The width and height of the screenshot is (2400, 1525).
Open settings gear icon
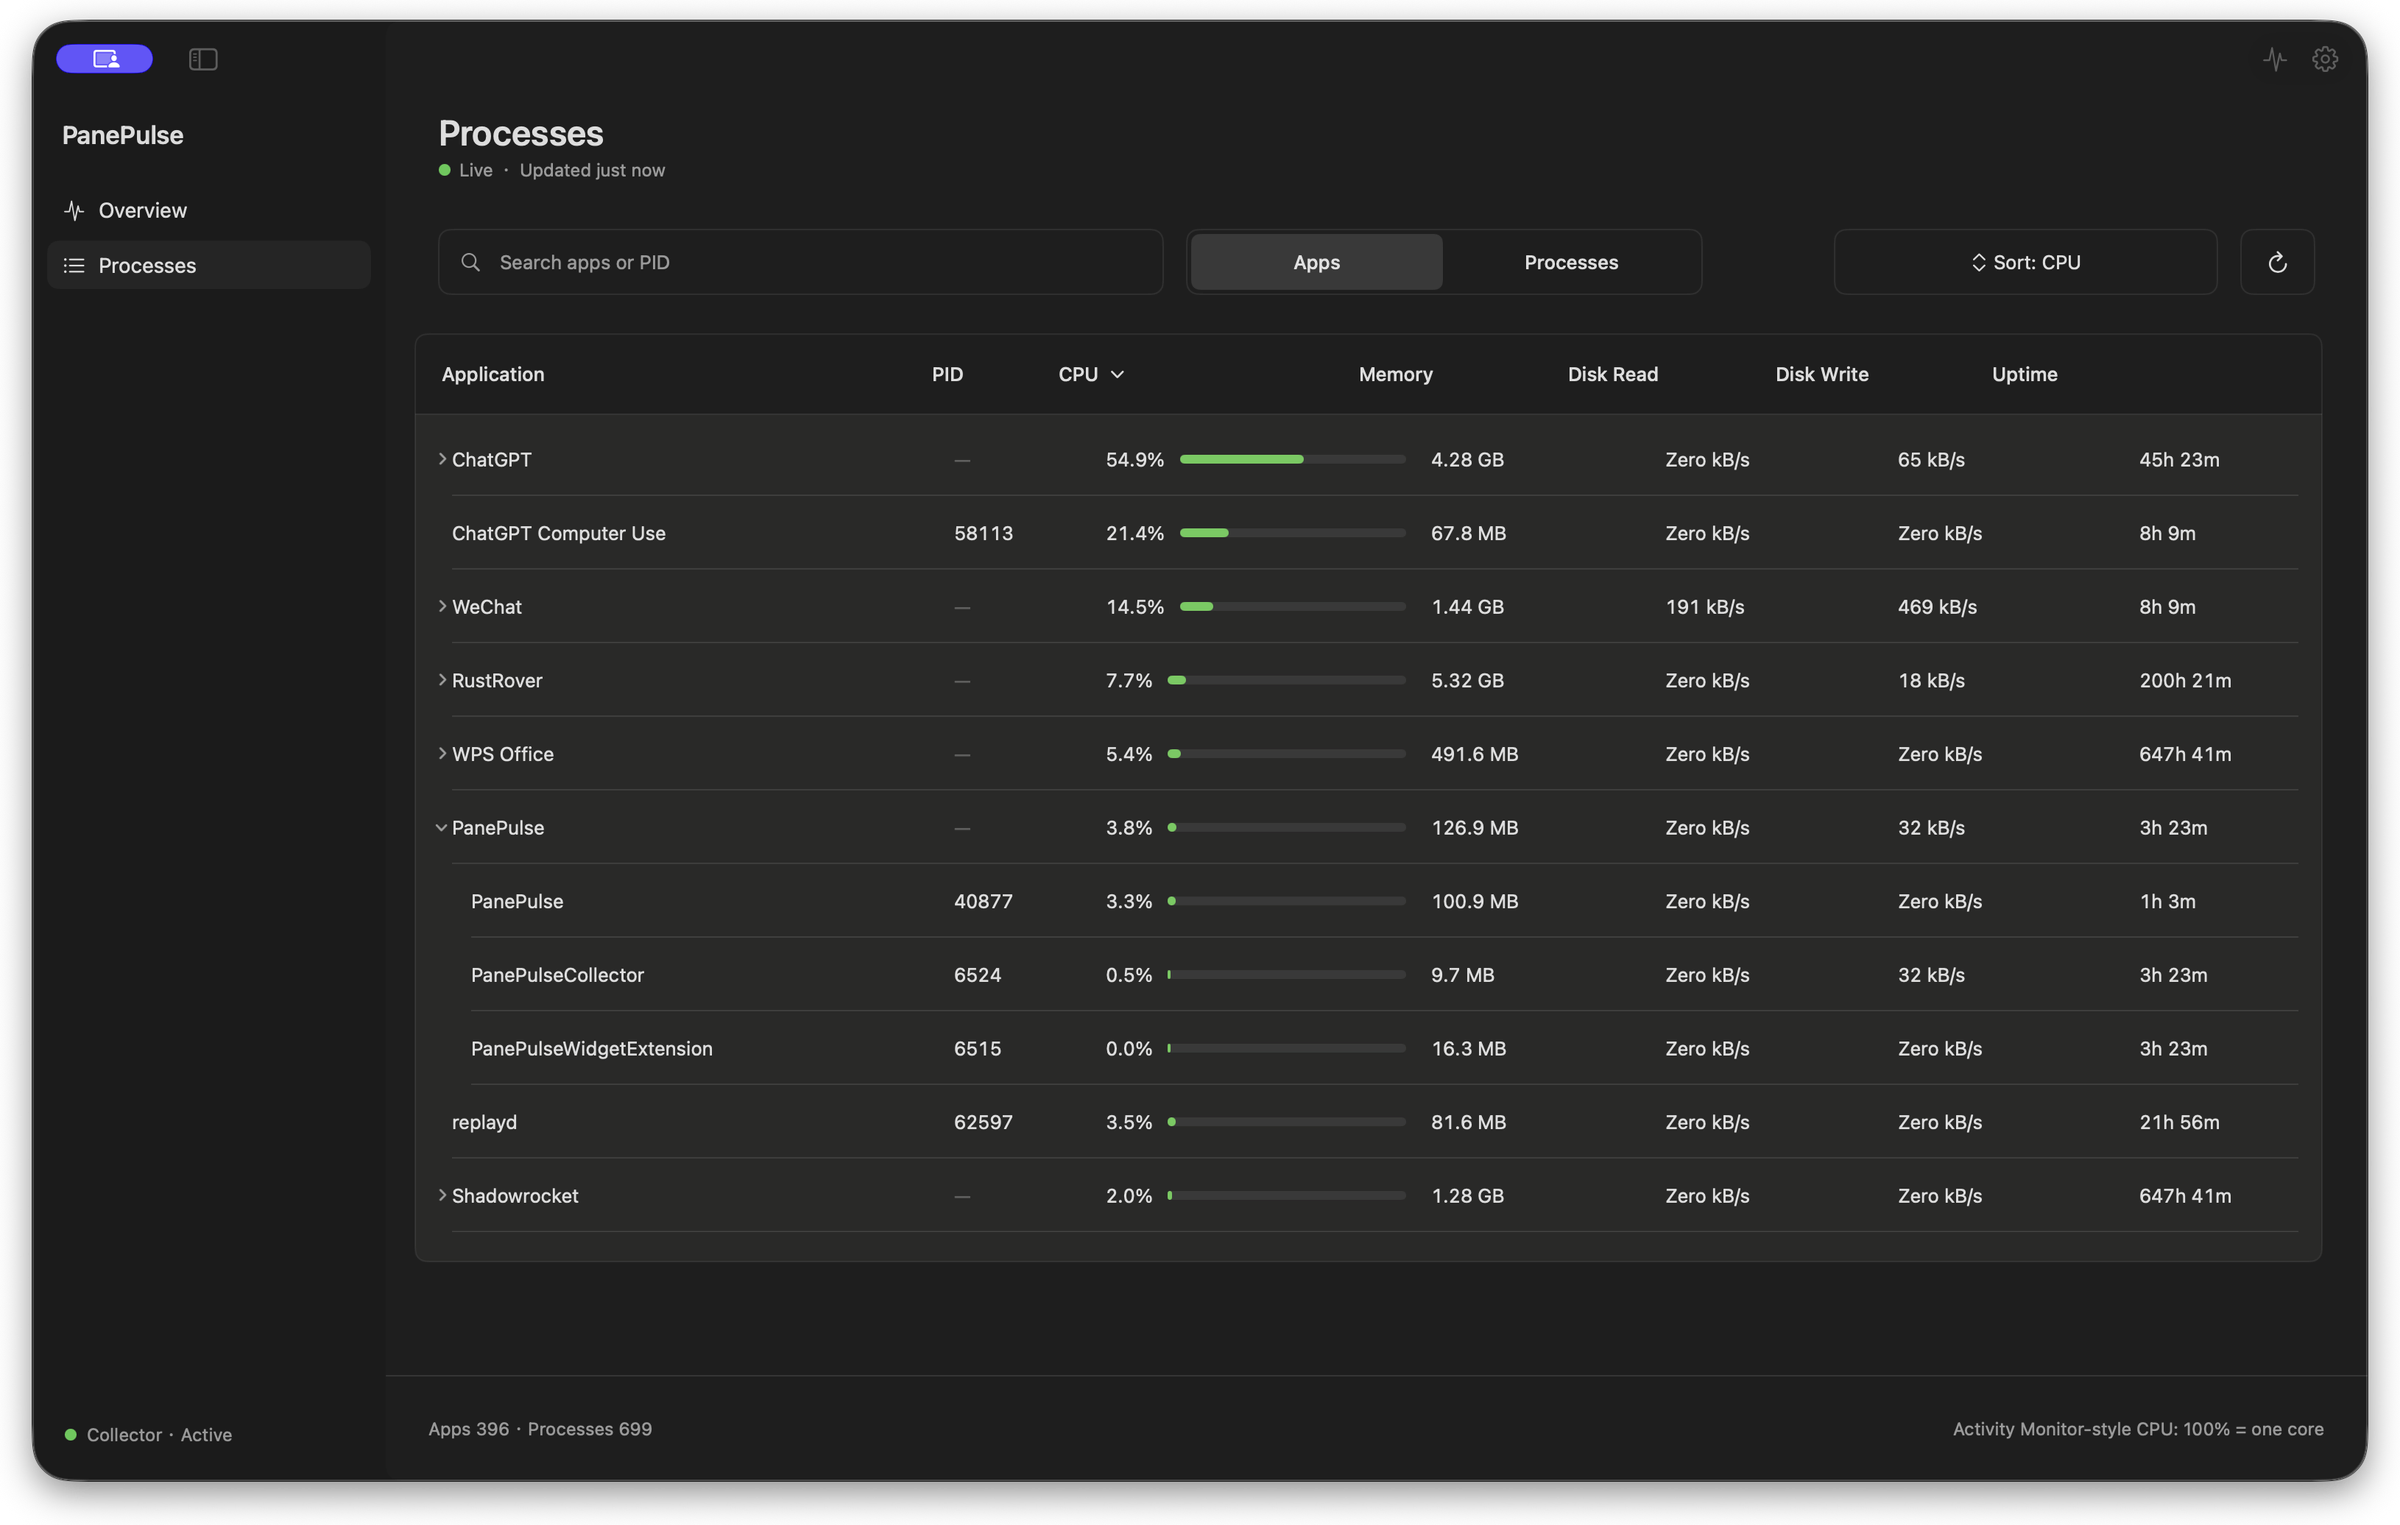click(2325, 59)
